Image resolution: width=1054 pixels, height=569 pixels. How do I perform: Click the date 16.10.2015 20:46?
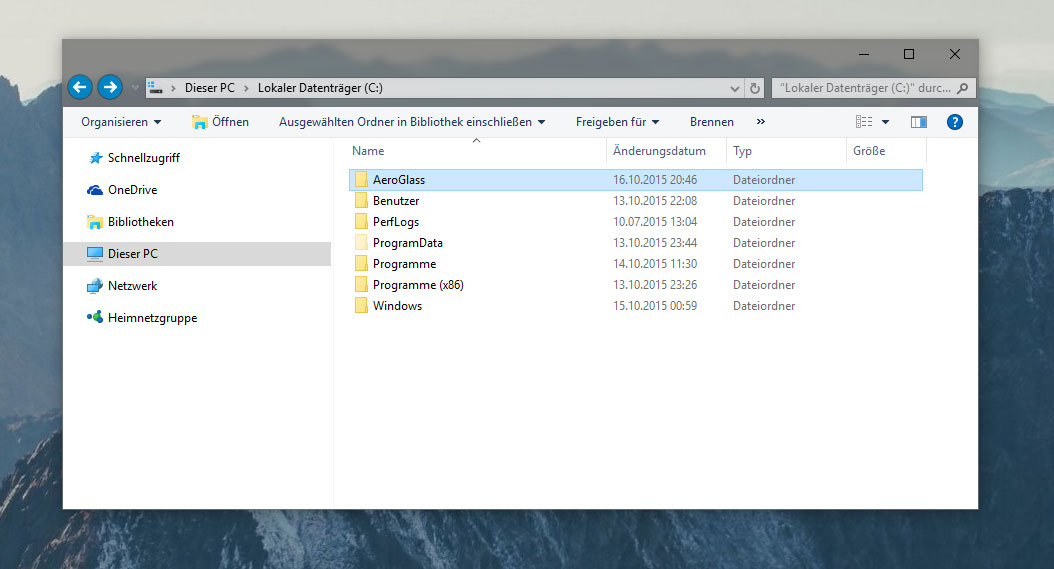click(655, 180)
